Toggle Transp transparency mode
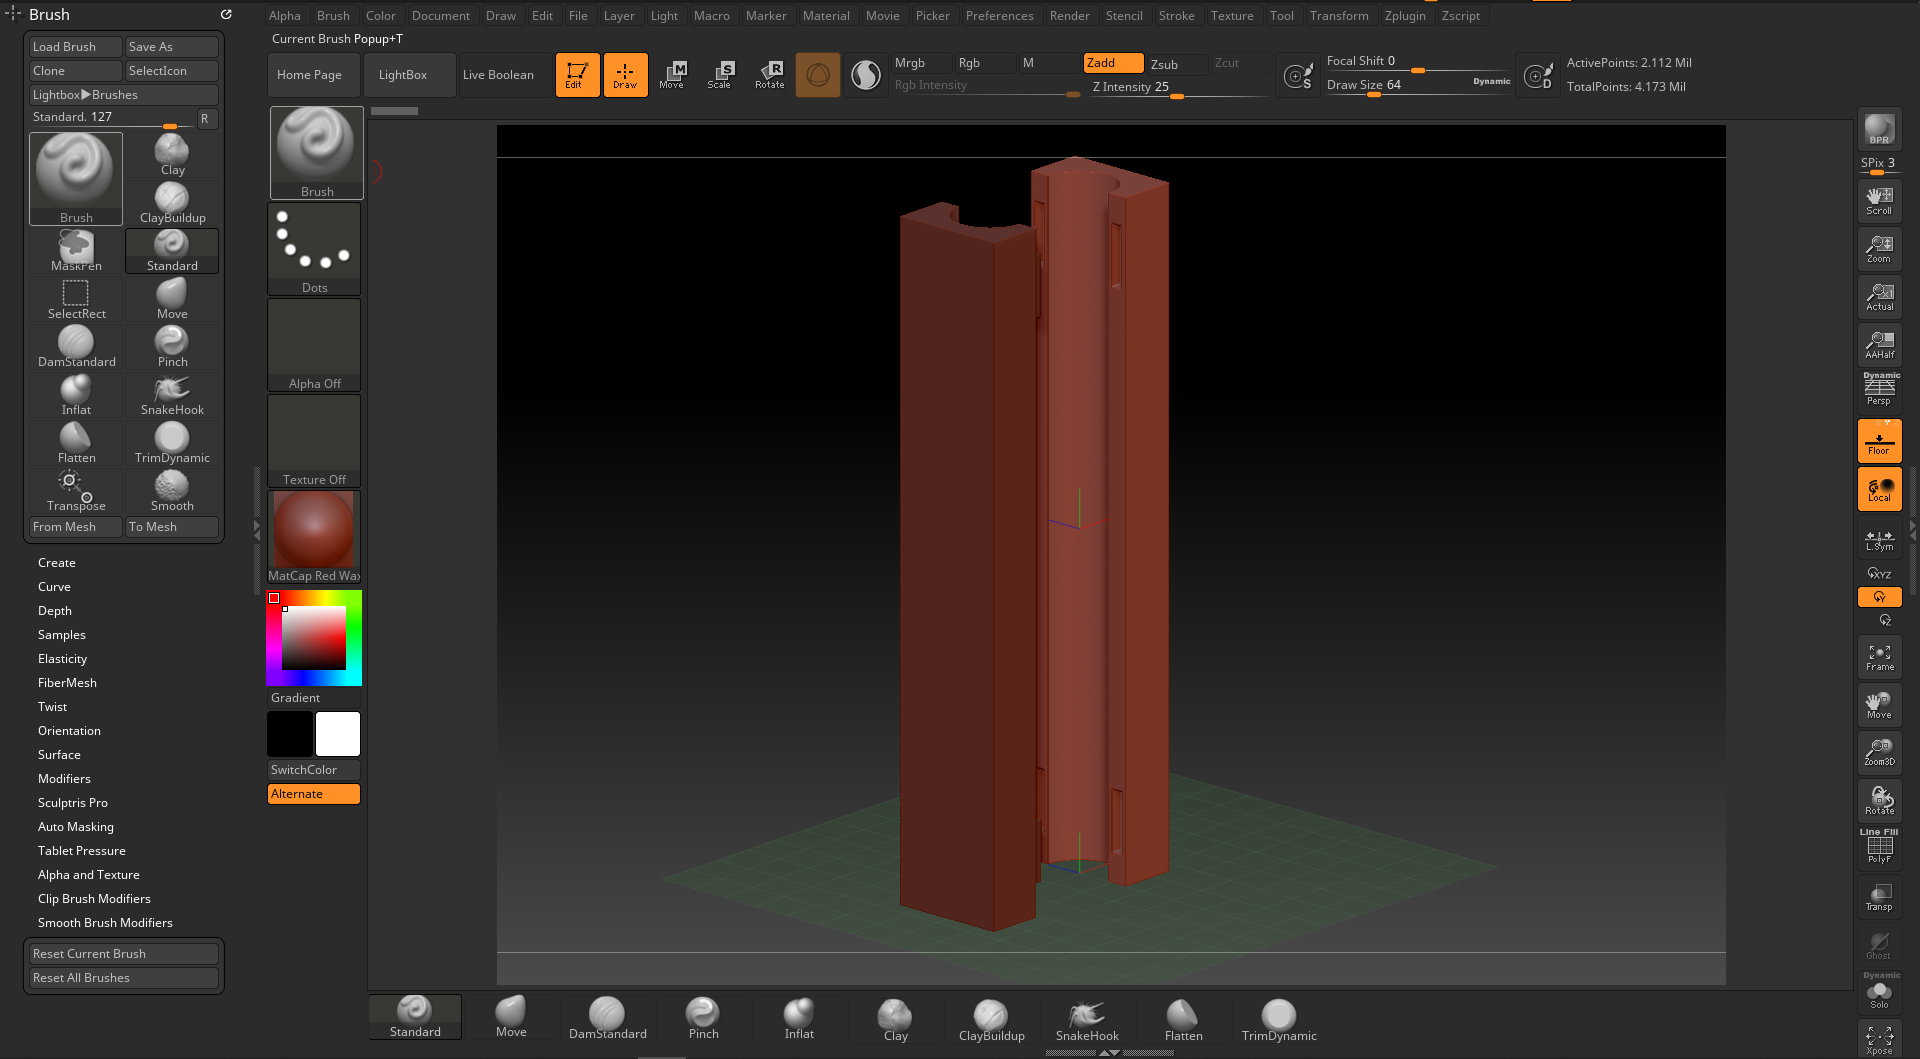Image resolution: width=1920 pixels, height=1059 pixels. [x=1879, y=896]
